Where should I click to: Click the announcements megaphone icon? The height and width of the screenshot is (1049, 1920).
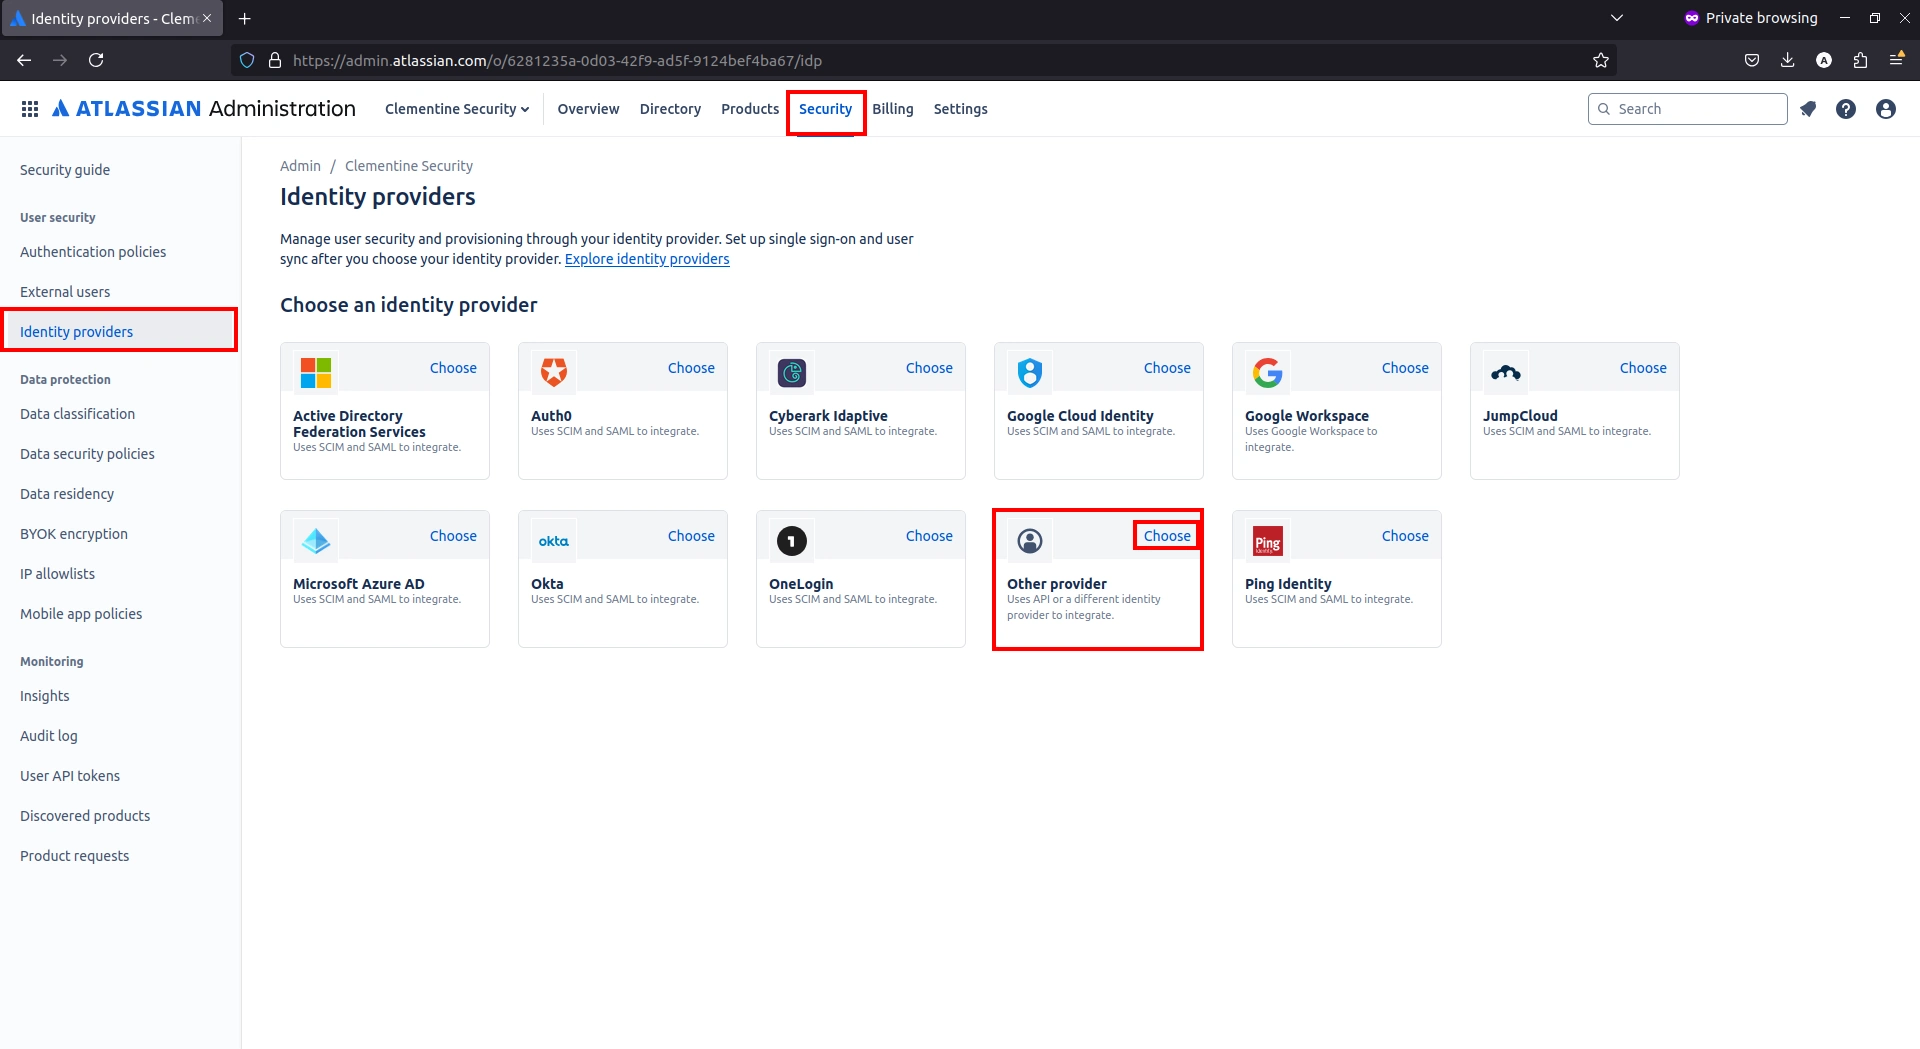[x=1808, y=108]
